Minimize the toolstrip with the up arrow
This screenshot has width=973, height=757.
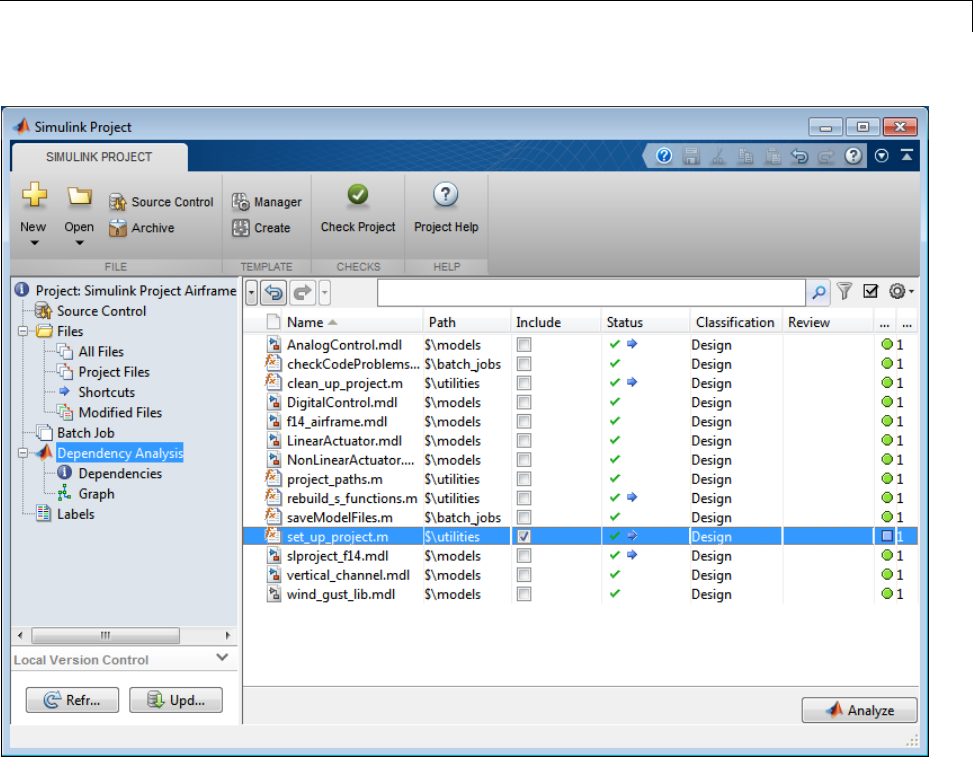tap(907, 156)
